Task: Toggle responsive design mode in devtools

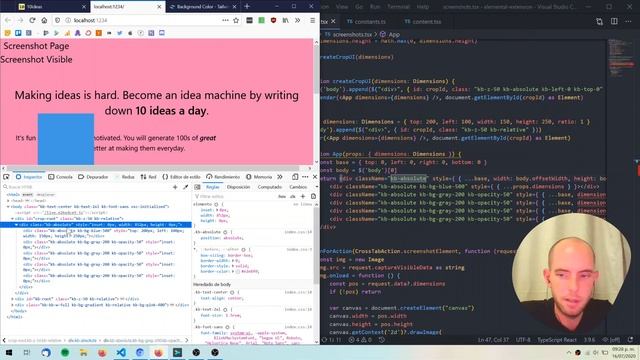Action: point(295,177)
